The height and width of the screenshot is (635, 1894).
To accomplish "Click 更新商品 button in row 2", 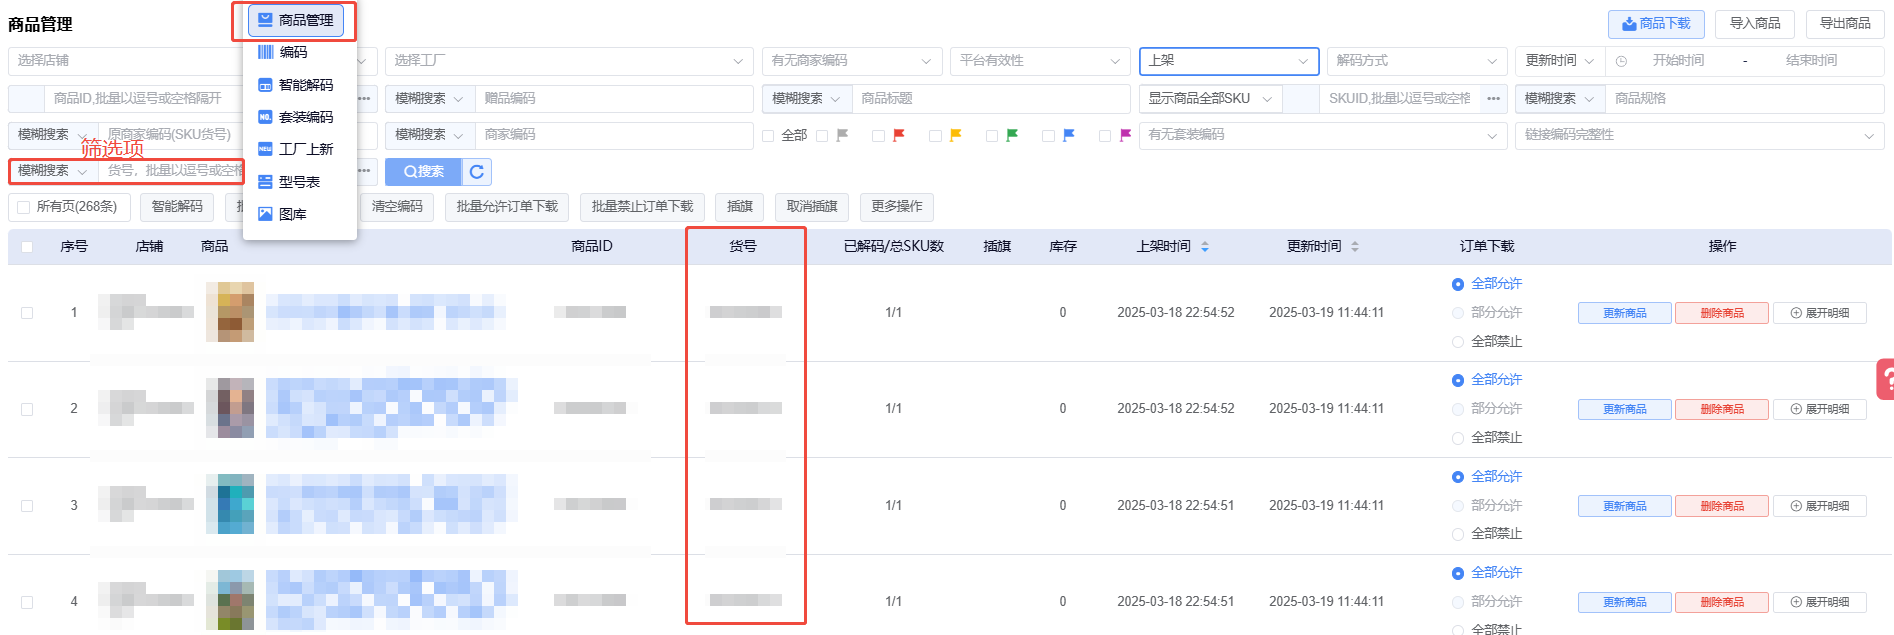I will tap(1624, 409).
